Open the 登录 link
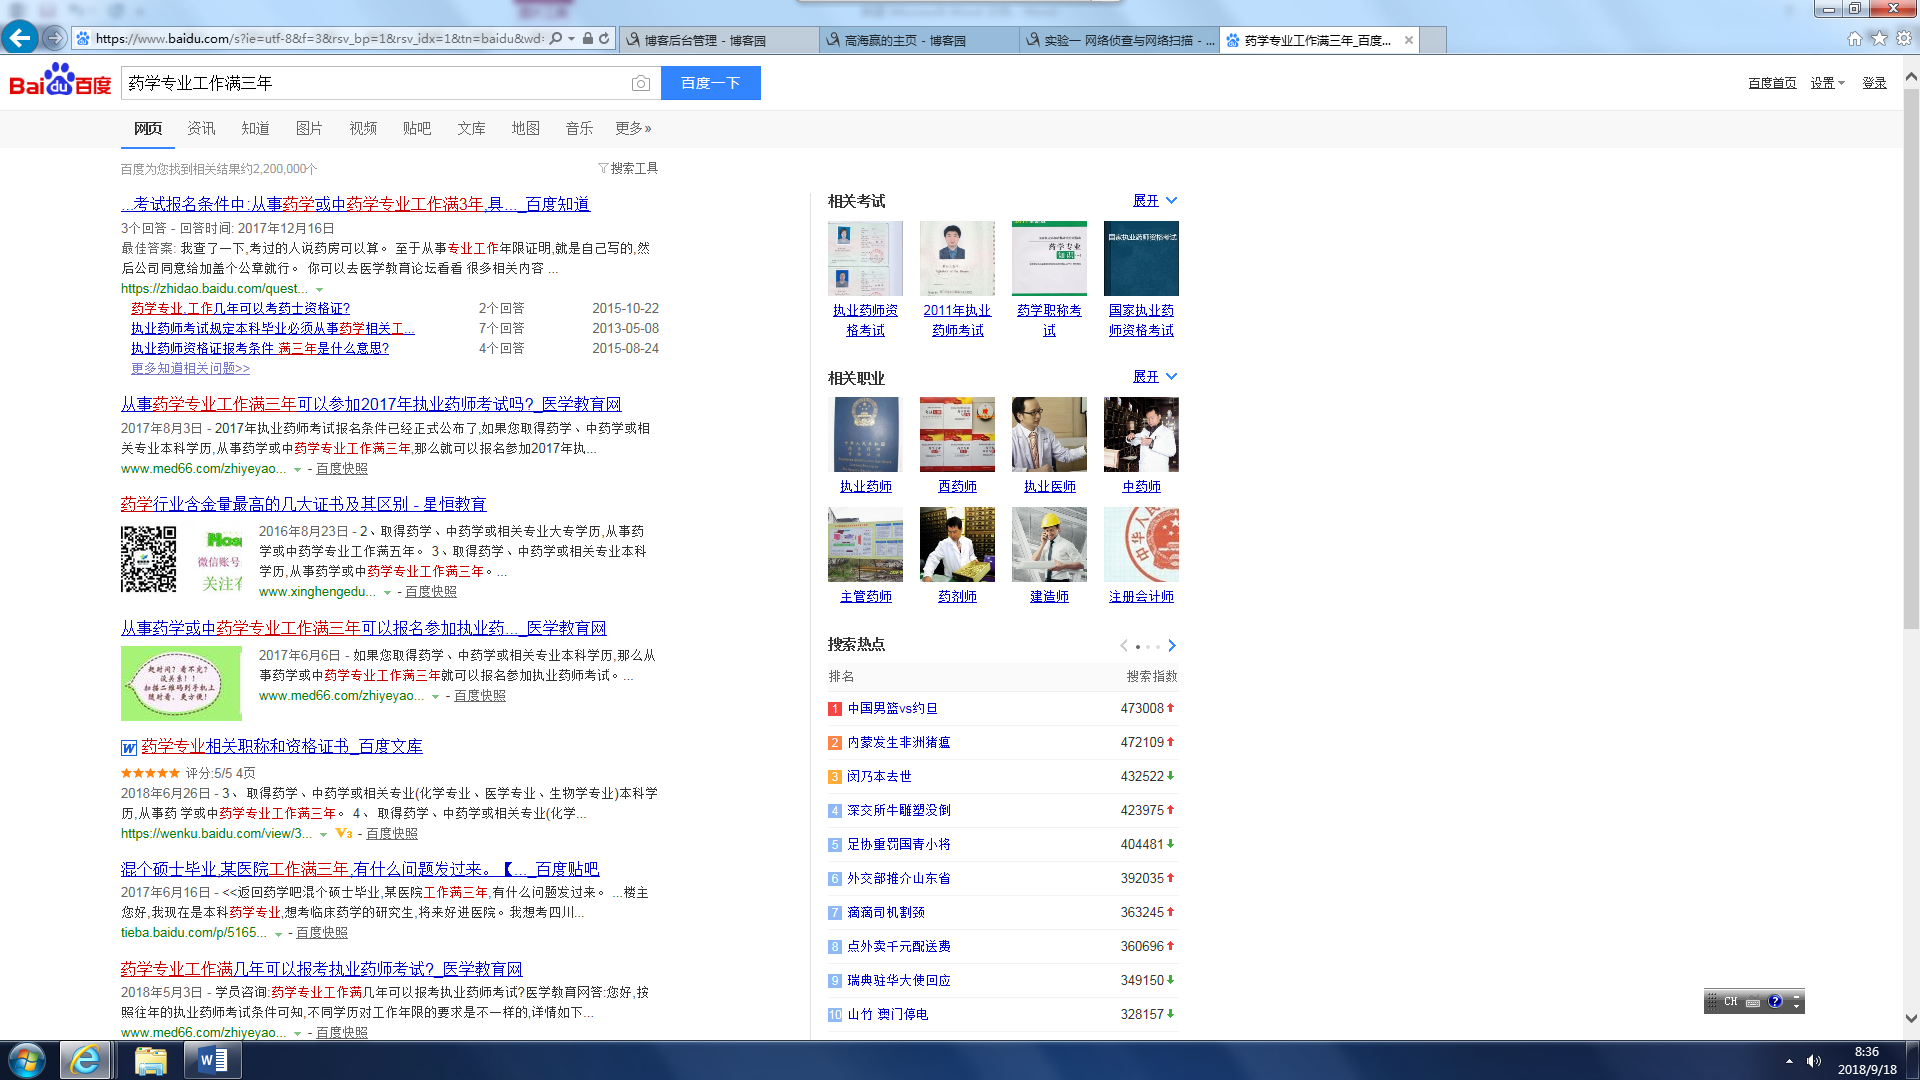Image resolution: width=1920 pixels, height=1080 pixels. 1873,83
